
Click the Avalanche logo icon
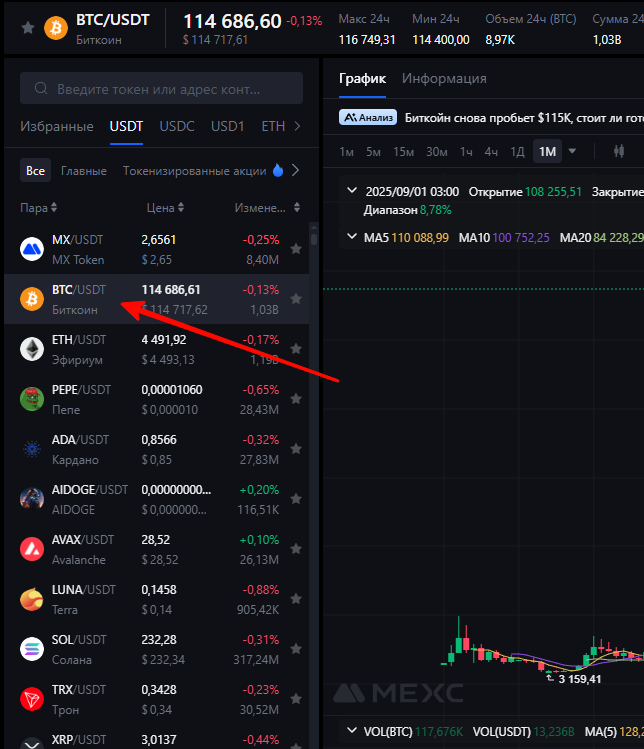point(32,549)
